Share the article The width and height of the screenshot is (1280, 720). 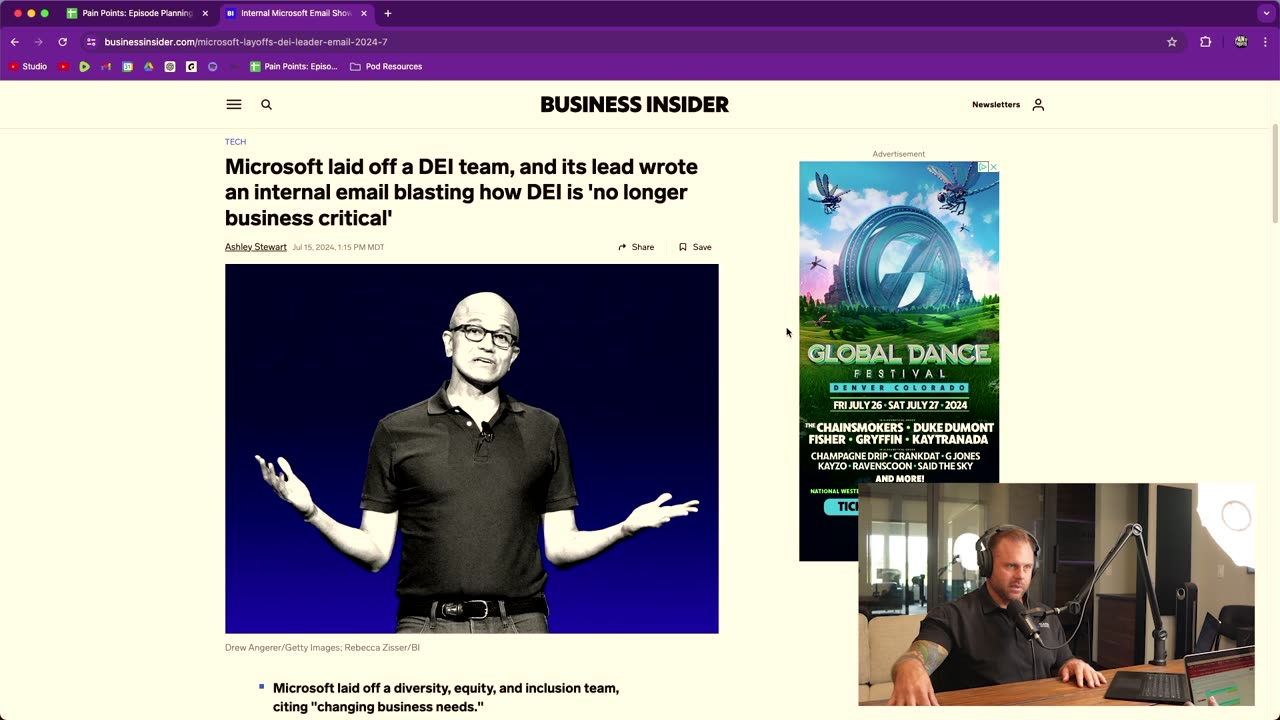(x=636, y=247)
